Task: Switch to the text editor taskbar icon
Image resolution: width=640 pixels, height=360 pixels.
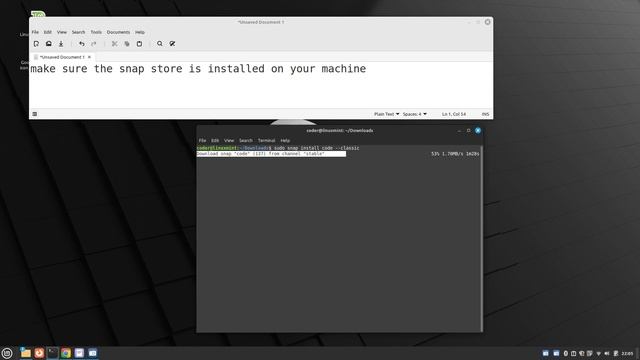Action: pos(79,353)
